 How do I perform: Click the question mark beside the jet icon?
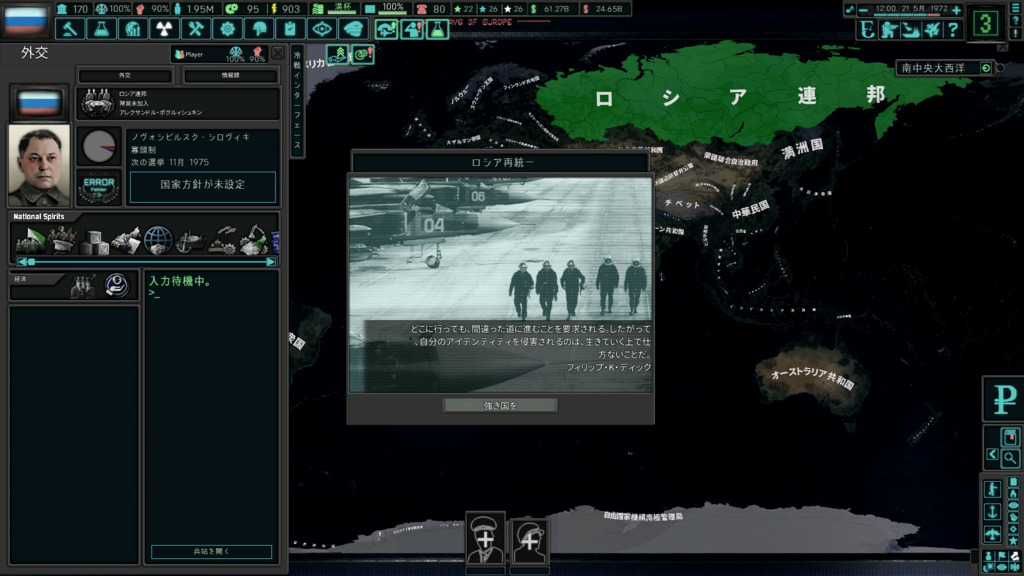pos(953,29)
